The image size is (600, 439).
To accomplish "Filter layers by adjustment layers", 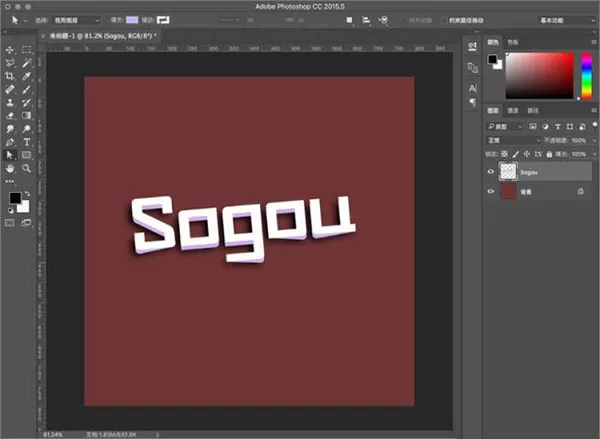I will 545,126.
